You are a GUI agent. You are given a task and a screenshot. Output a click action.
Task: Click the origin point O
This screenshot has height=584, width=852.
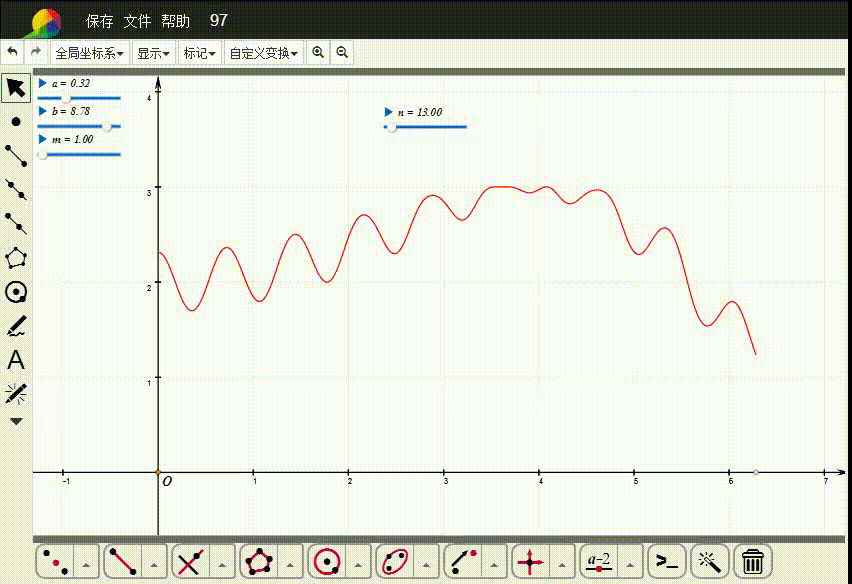click(158, 472)
